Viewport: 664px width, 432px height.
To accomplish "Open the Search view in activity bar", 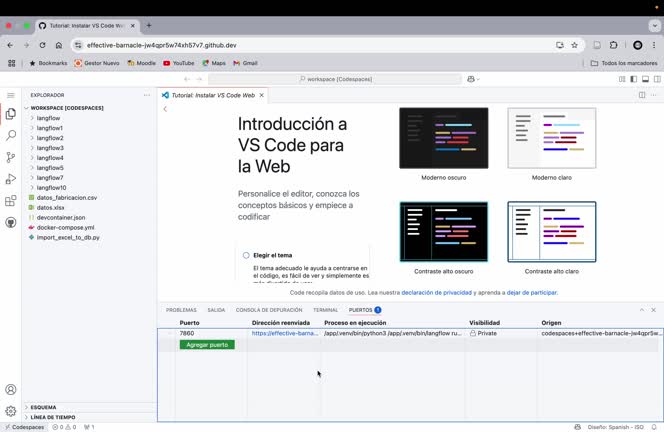I will coord(11,136).
